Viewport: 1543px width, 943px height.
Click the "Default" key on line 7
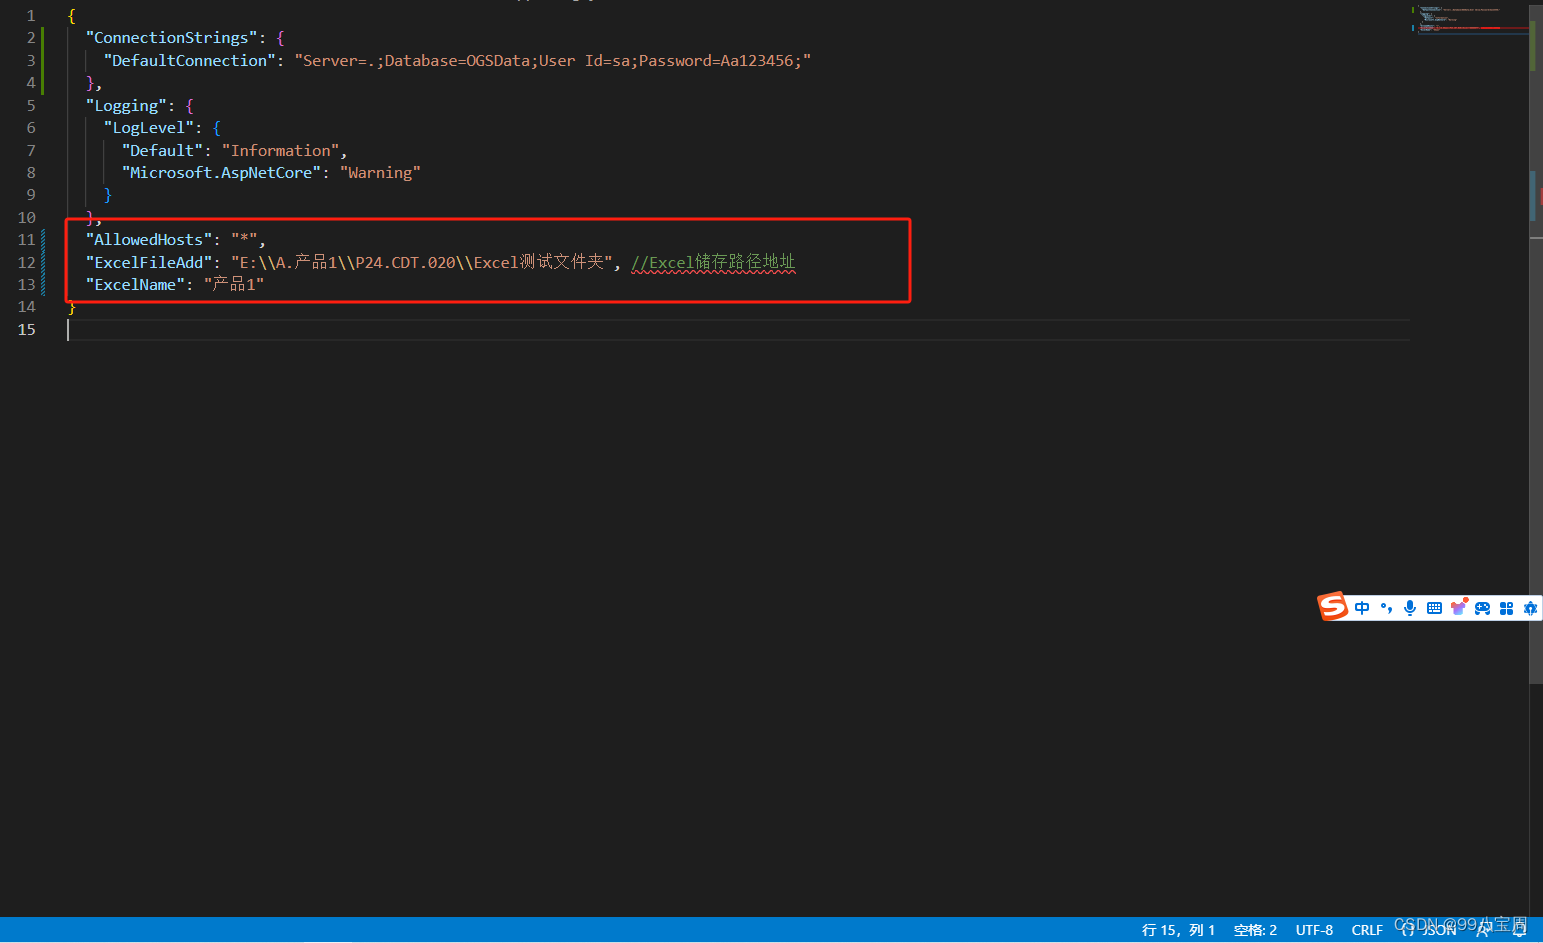click(x=162, y=150)
